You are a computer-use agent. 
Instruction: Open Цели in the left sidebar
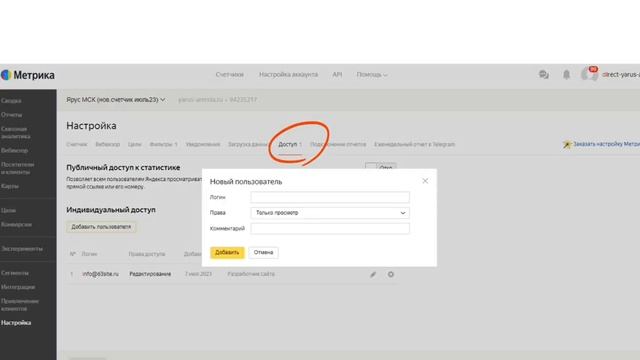(x=8, y=211)
